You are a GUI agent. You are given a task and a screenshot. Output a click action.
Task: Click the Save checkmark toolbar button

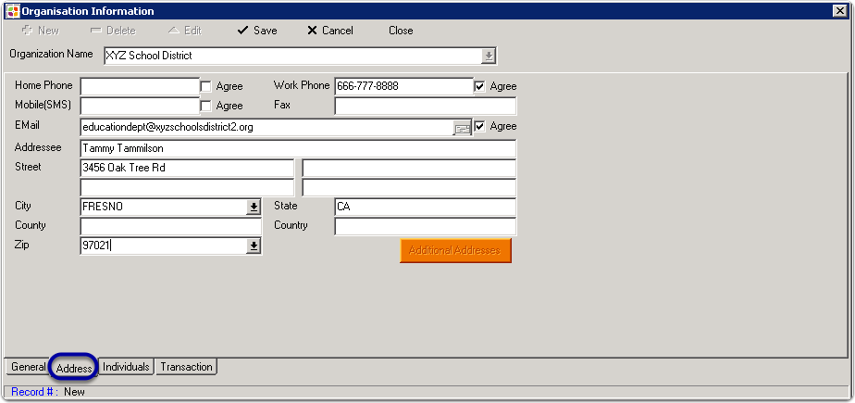point(256,31)
